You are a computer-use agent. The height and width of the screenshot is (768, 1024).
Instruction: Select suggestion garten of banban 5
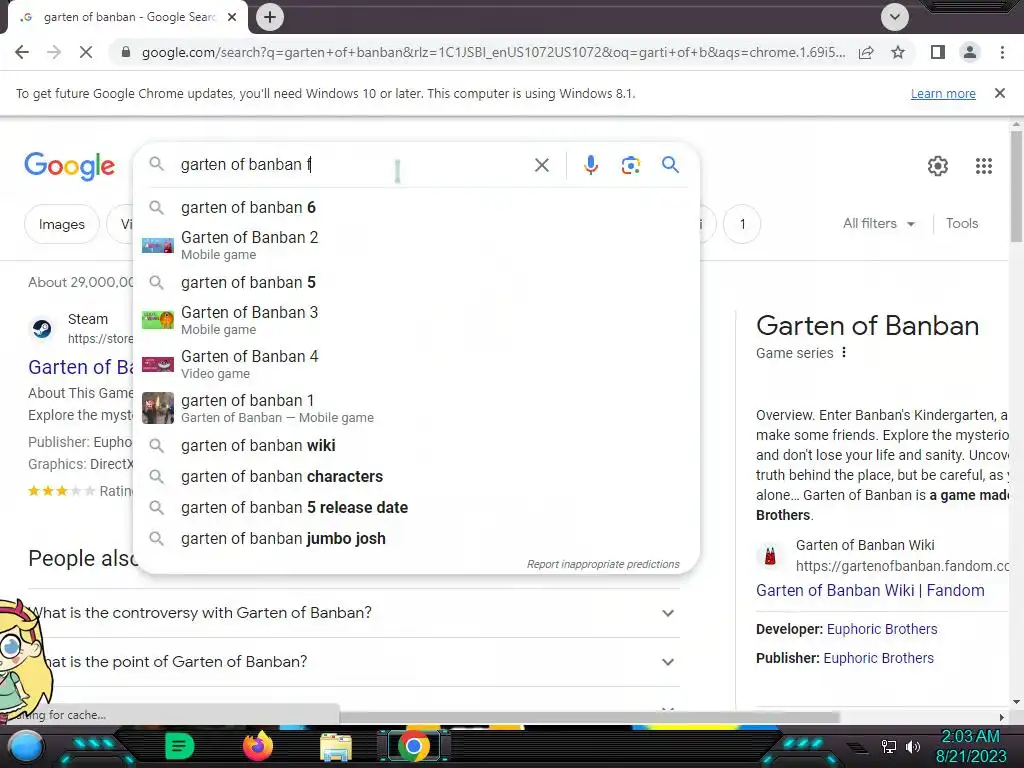pos(416,282)
